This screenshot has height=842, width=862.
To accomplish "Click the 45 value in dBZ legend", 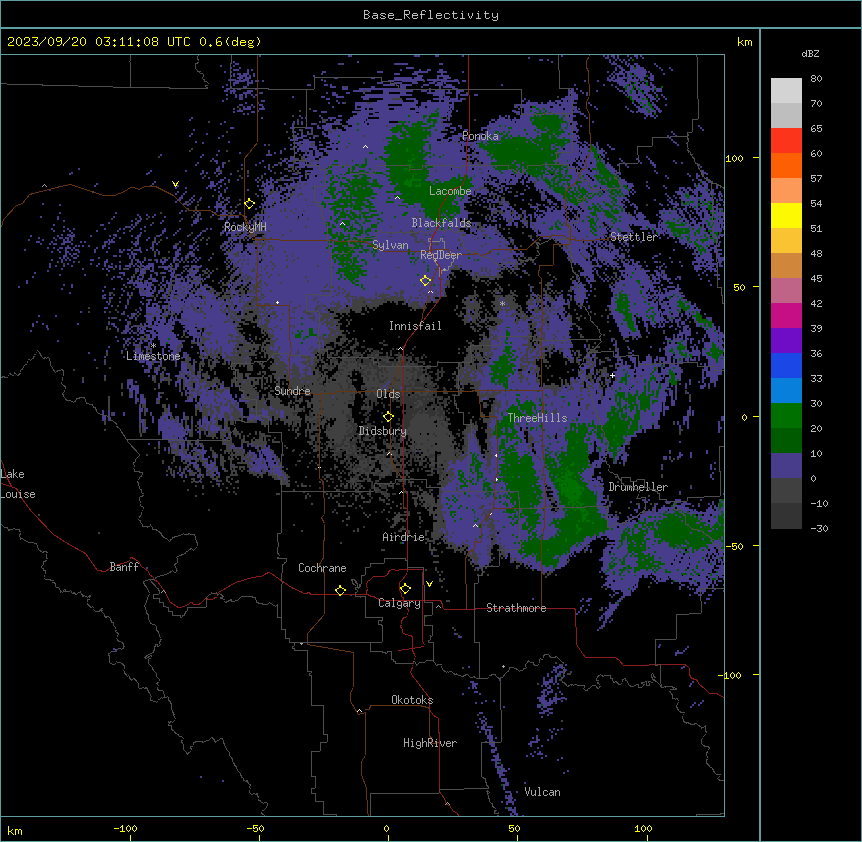I will click(816, 279).
